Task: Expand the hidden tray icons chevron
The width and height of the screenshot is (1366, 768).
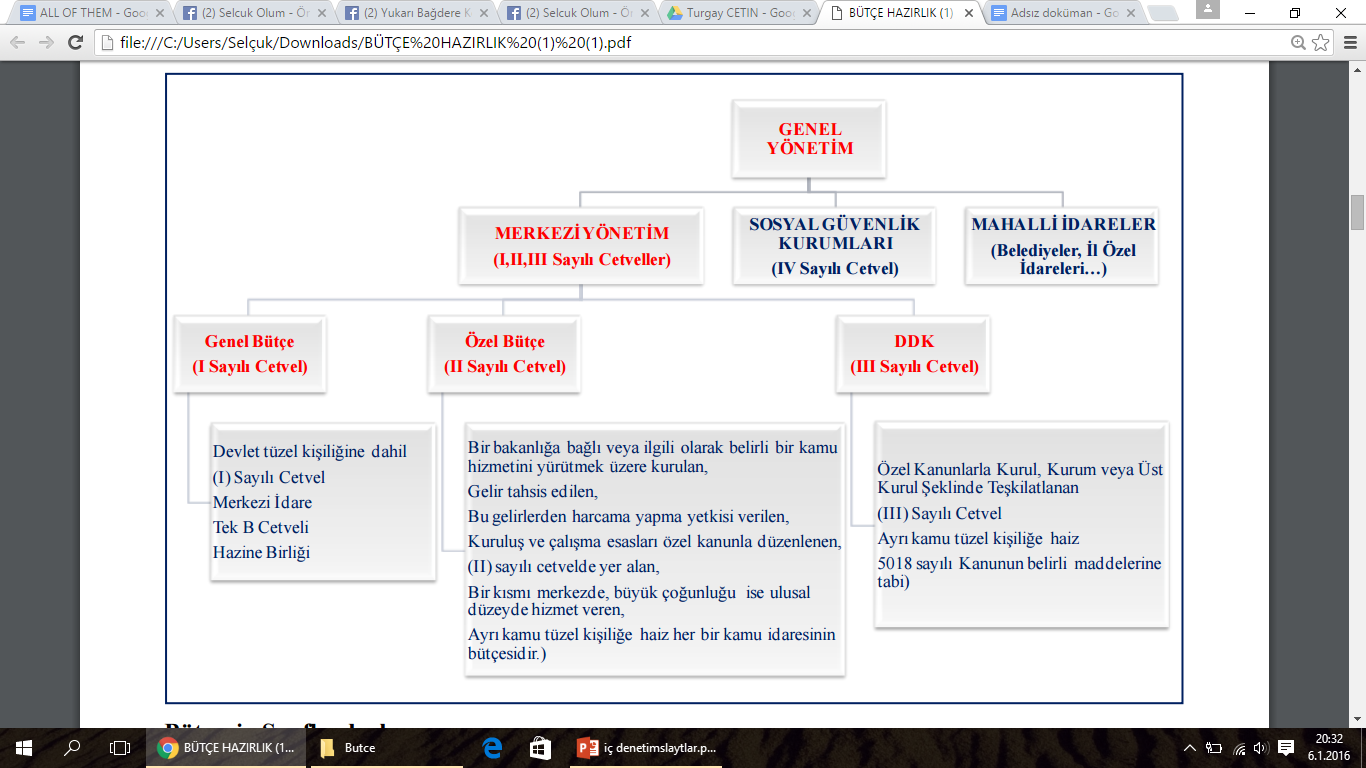Action: [1190, 748]
